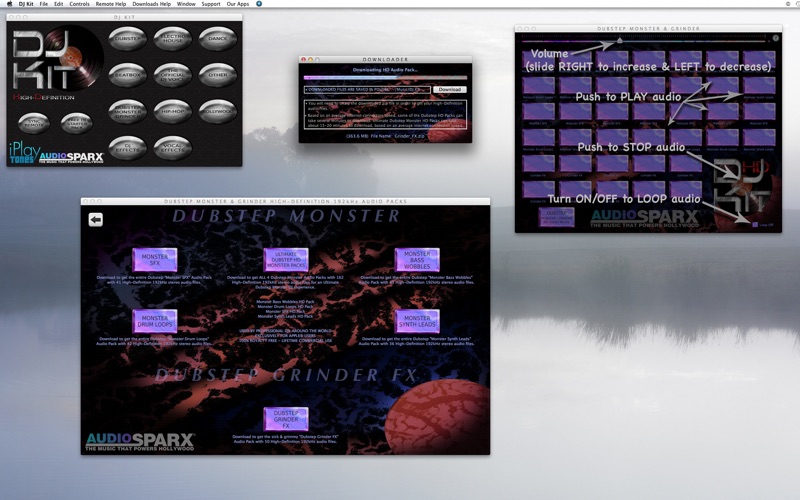Open the Window menu

coord(186,4)
